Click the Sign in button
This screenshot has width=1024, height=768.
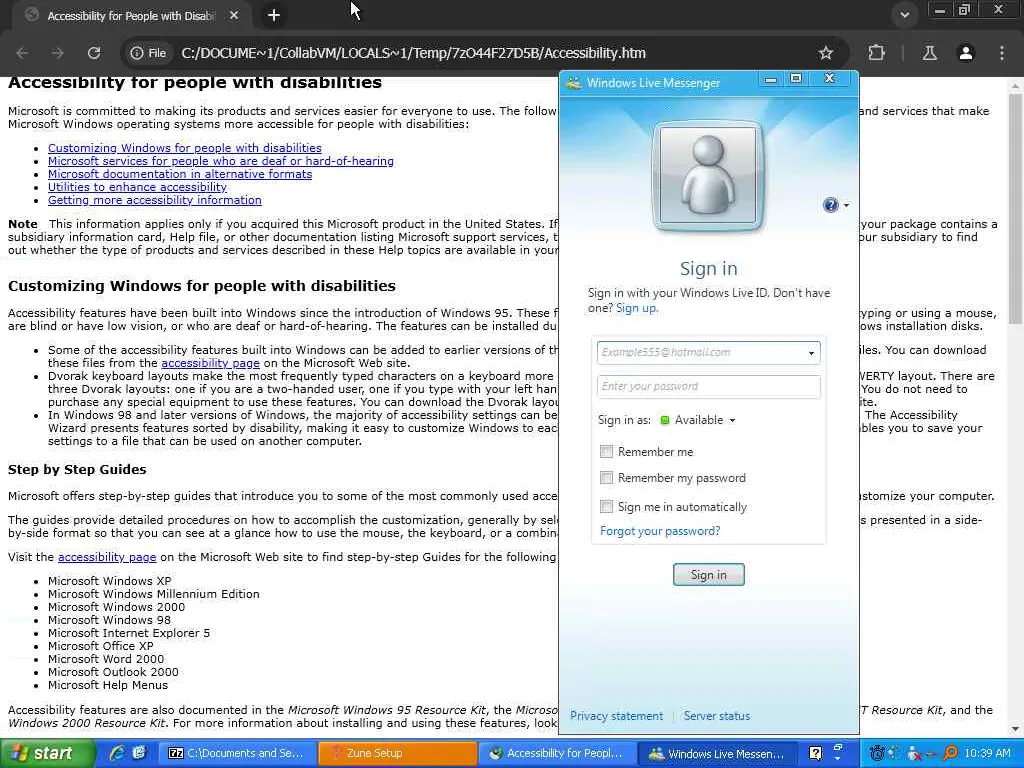(x=709, y=575)
